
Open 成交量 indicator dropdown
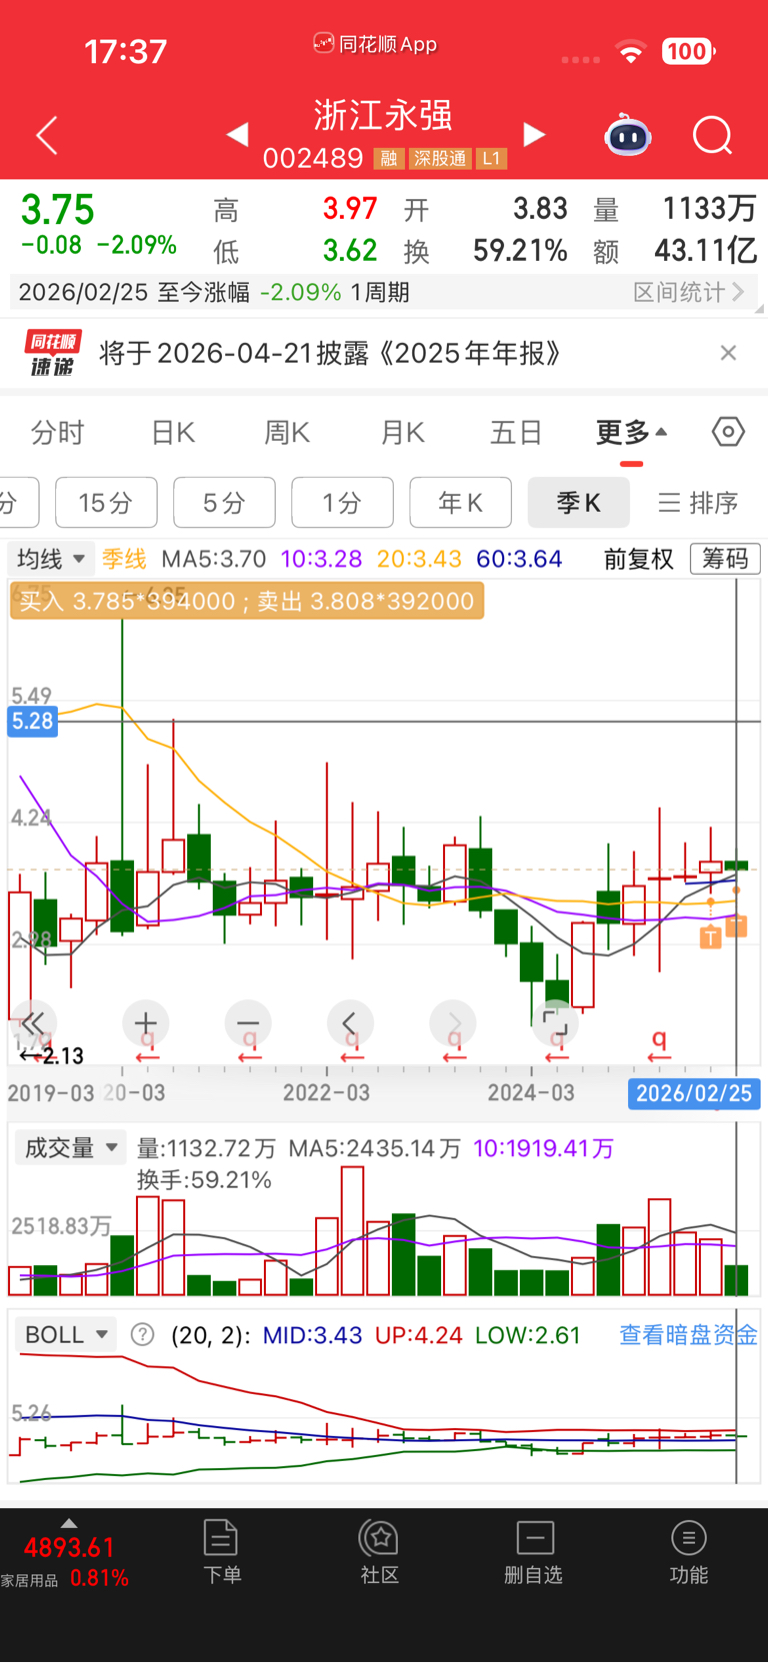click(70, 1148)
